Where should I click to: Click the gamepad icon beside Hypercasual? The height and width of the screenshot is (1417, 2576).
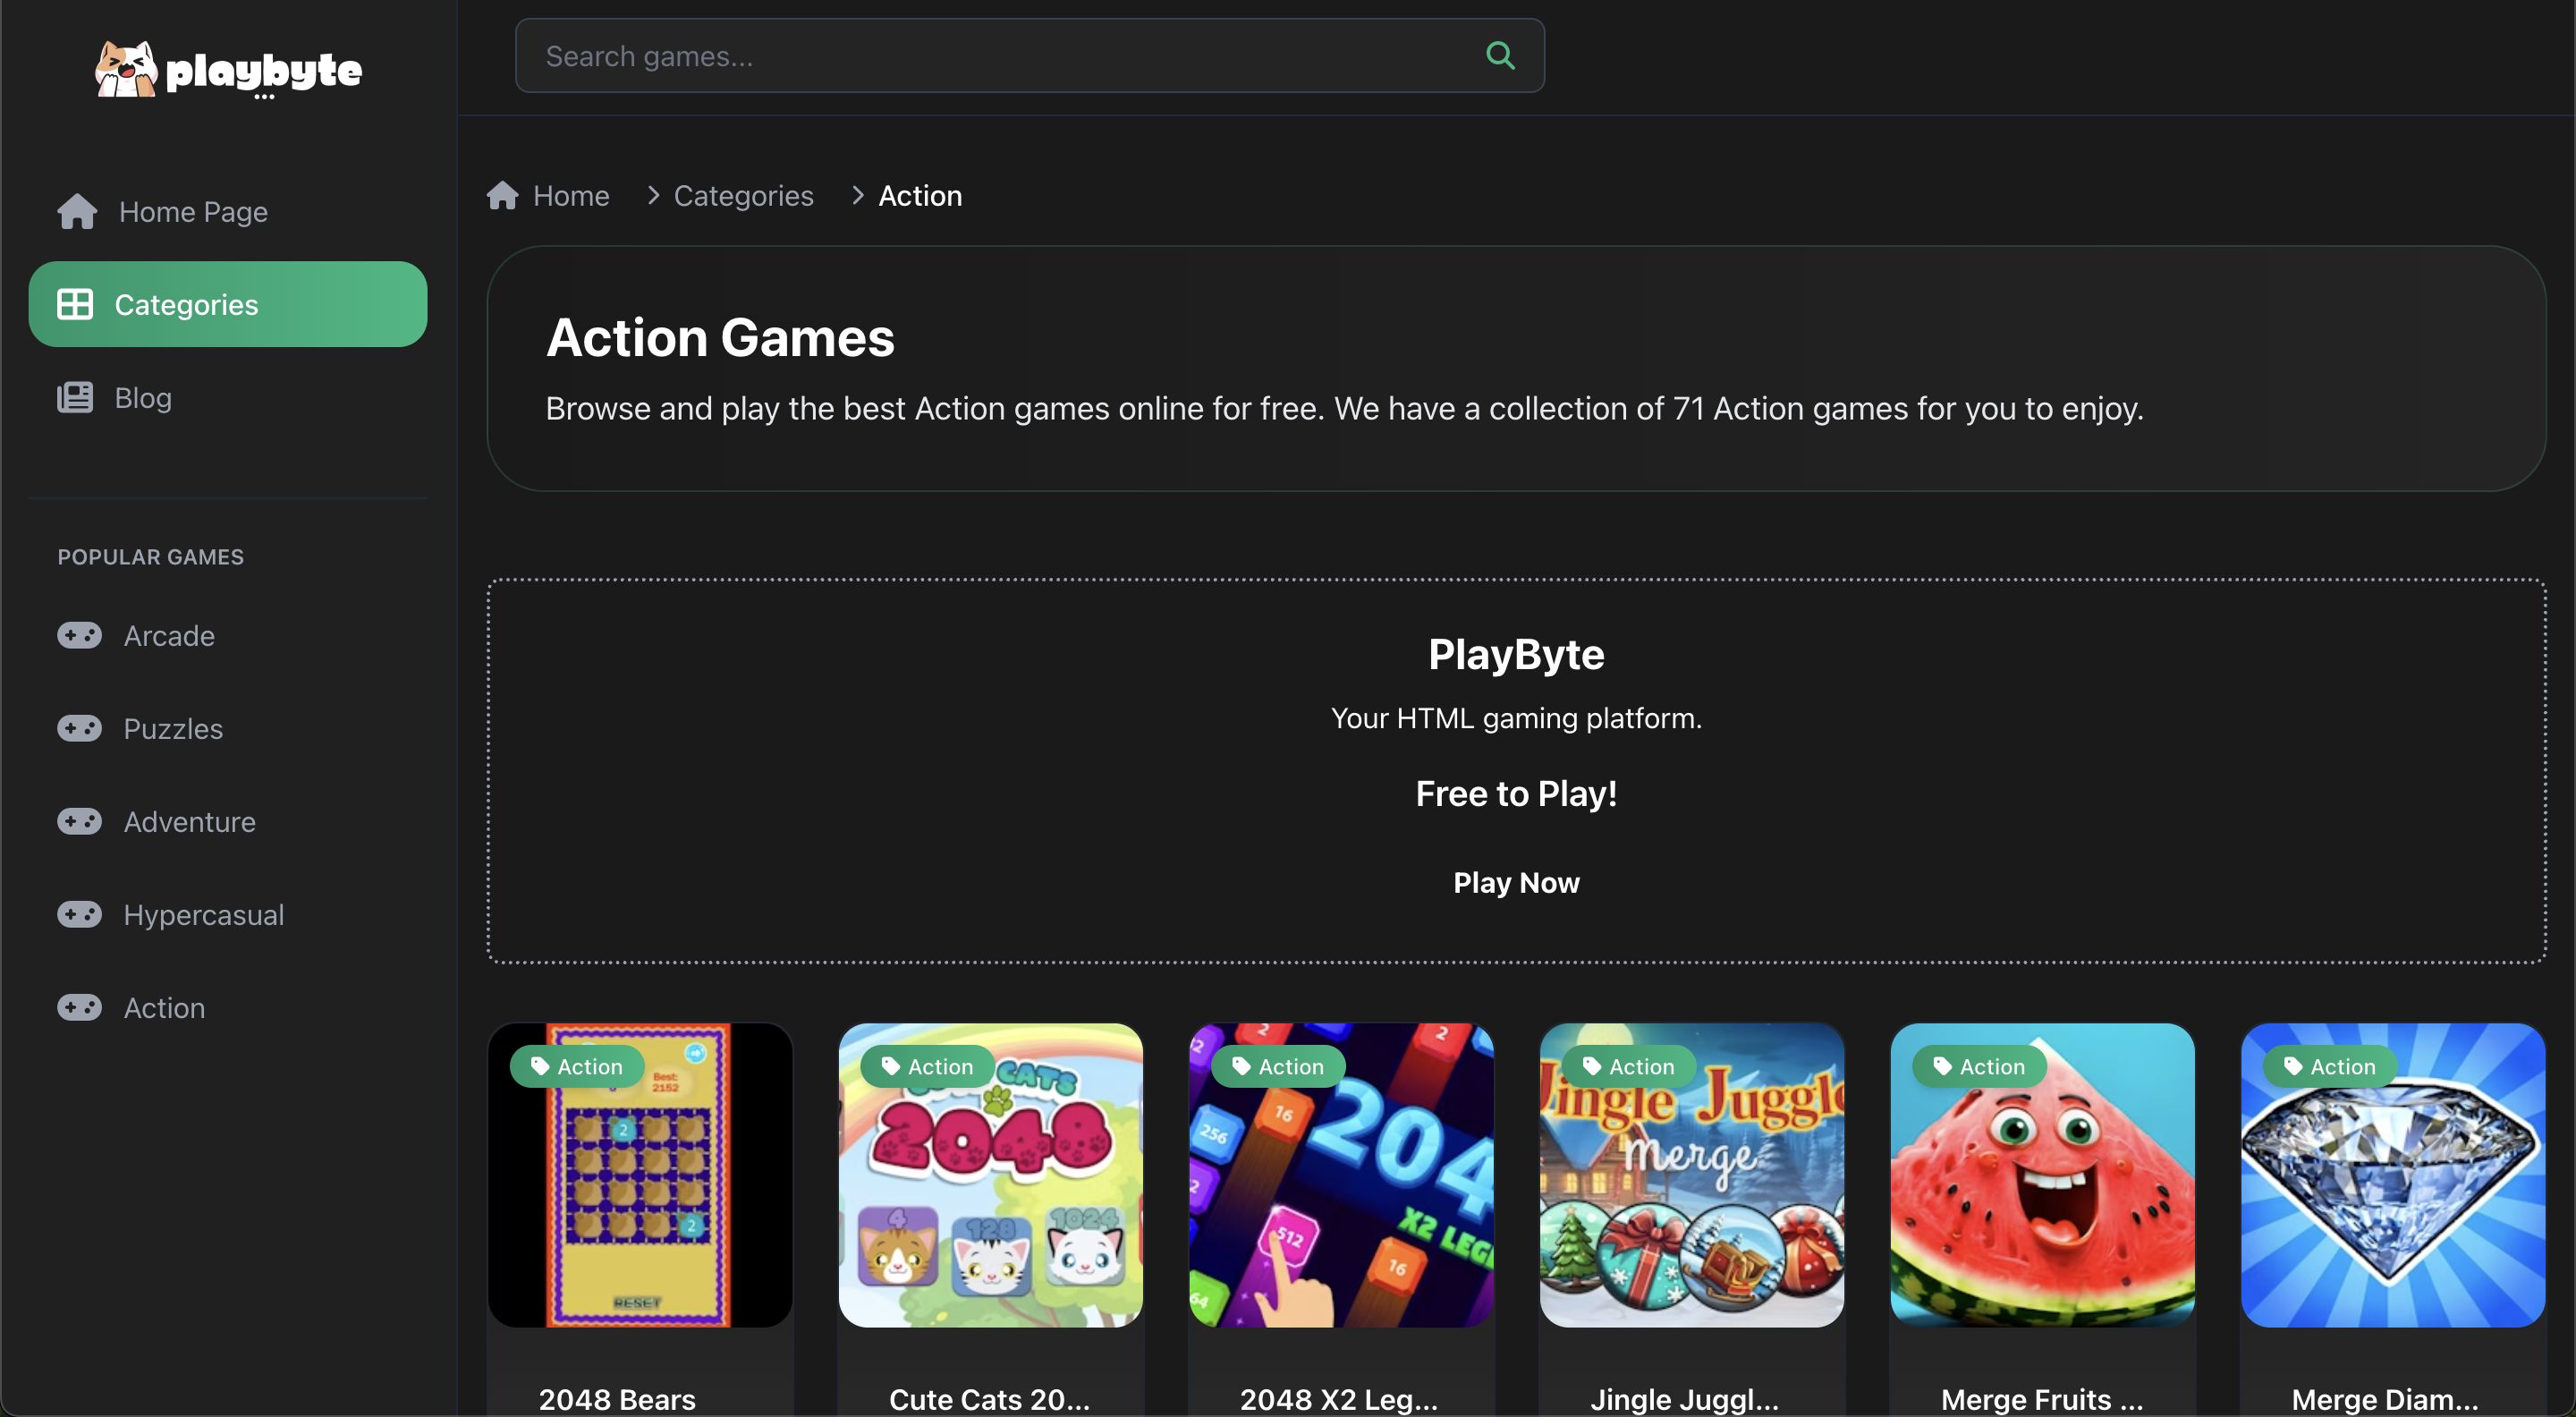pos(79,914)
